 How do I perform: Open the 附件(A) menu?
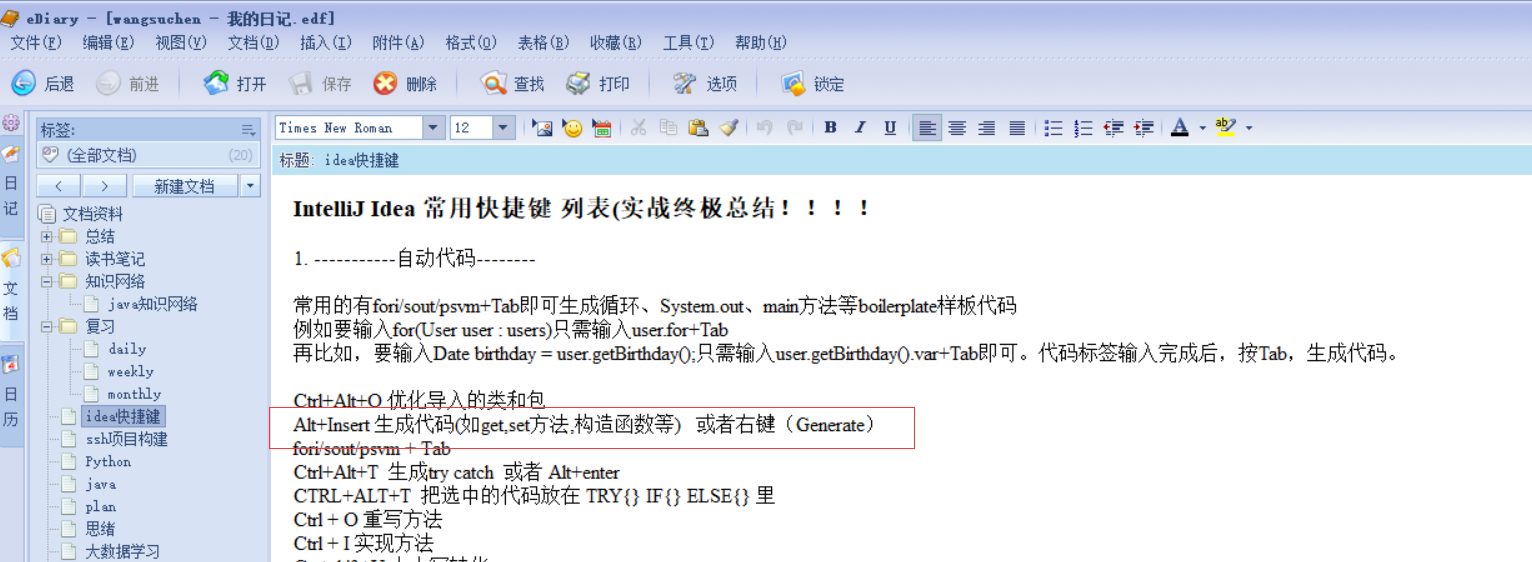coord(398,43)
